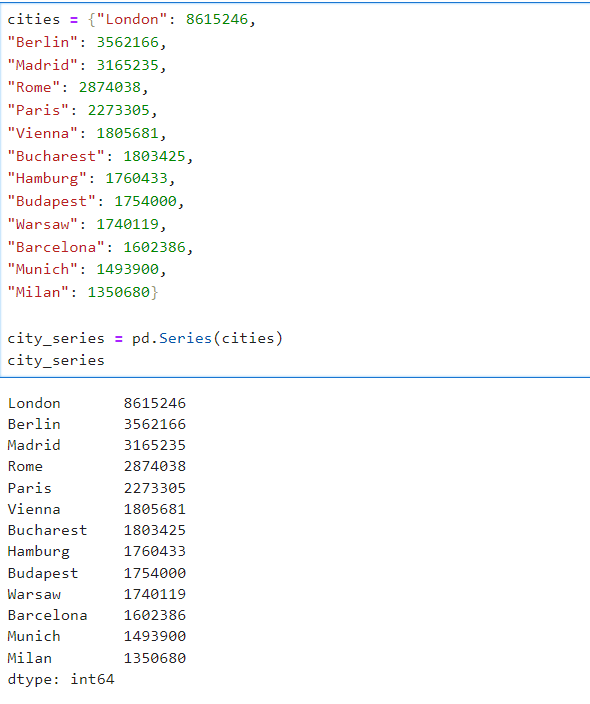Click the "Paris" key in the code

pyautogui.click(x=38, y=110)
